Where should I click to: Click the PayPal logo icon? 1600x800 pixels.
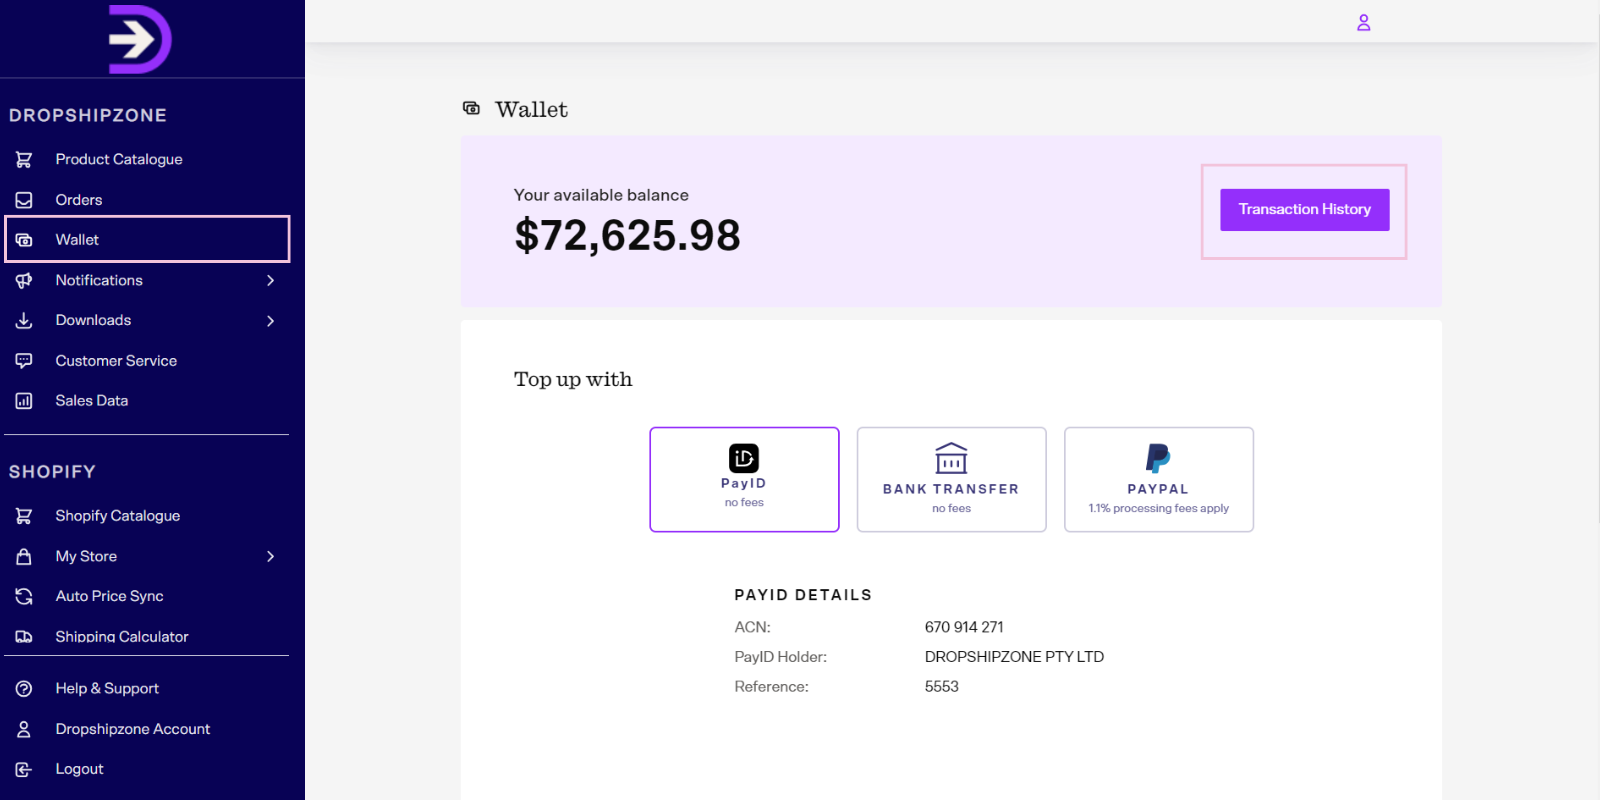1158,458
